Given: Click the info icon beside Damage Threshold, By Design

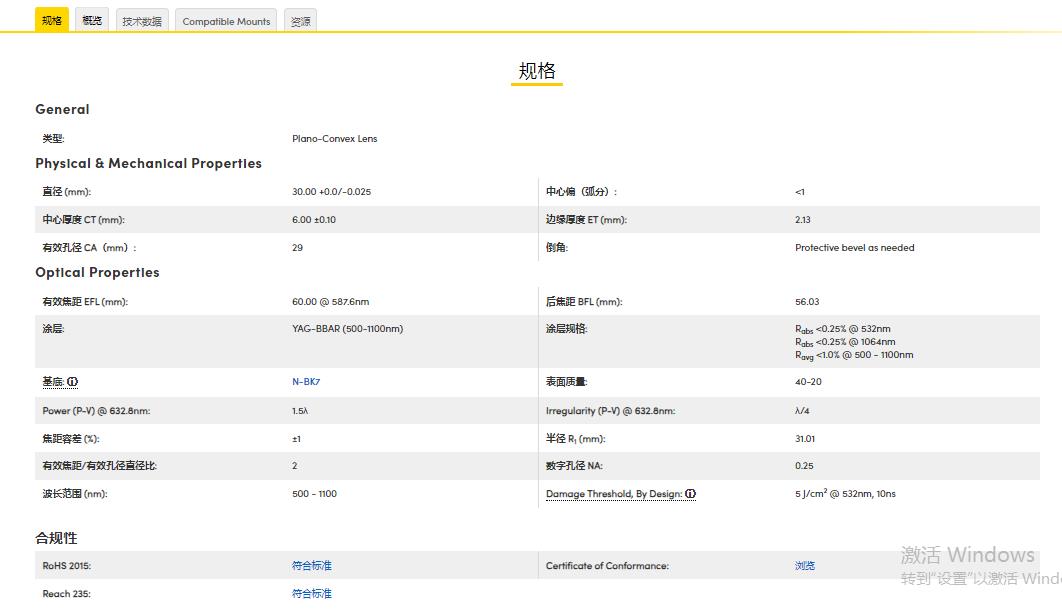Looking at the screenshot, I should [692, 493].
